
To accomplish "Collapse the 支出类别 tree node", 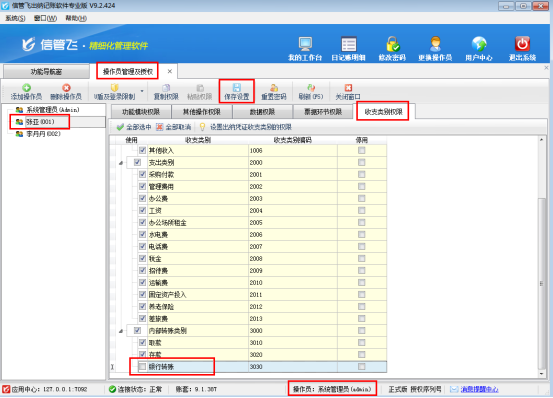I will 121,163.
